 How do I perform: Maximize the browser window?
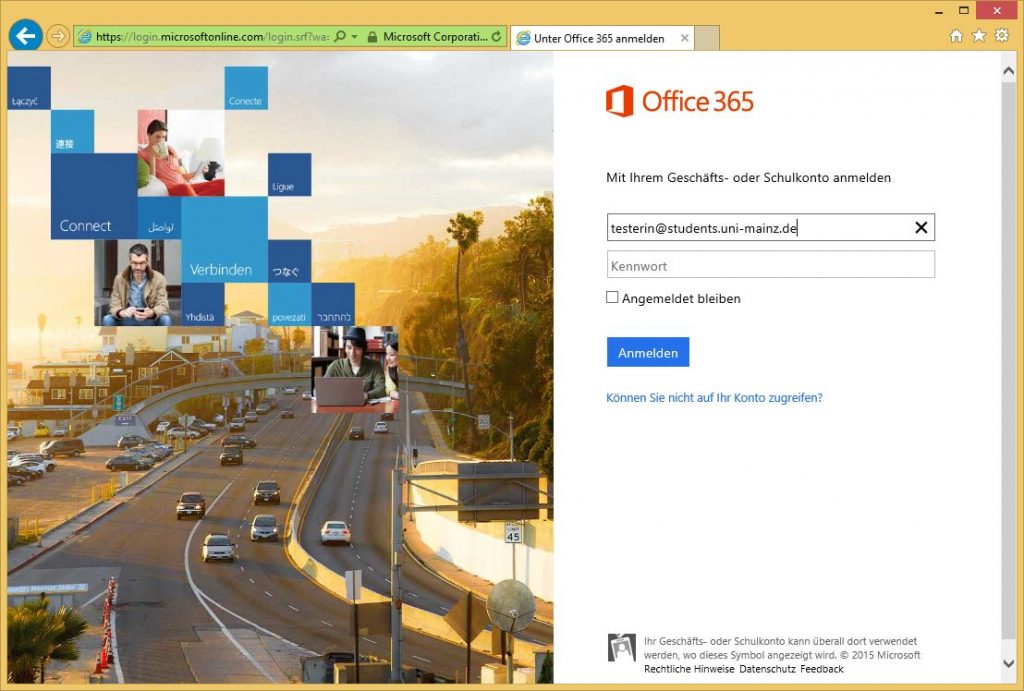coord(963,10)
